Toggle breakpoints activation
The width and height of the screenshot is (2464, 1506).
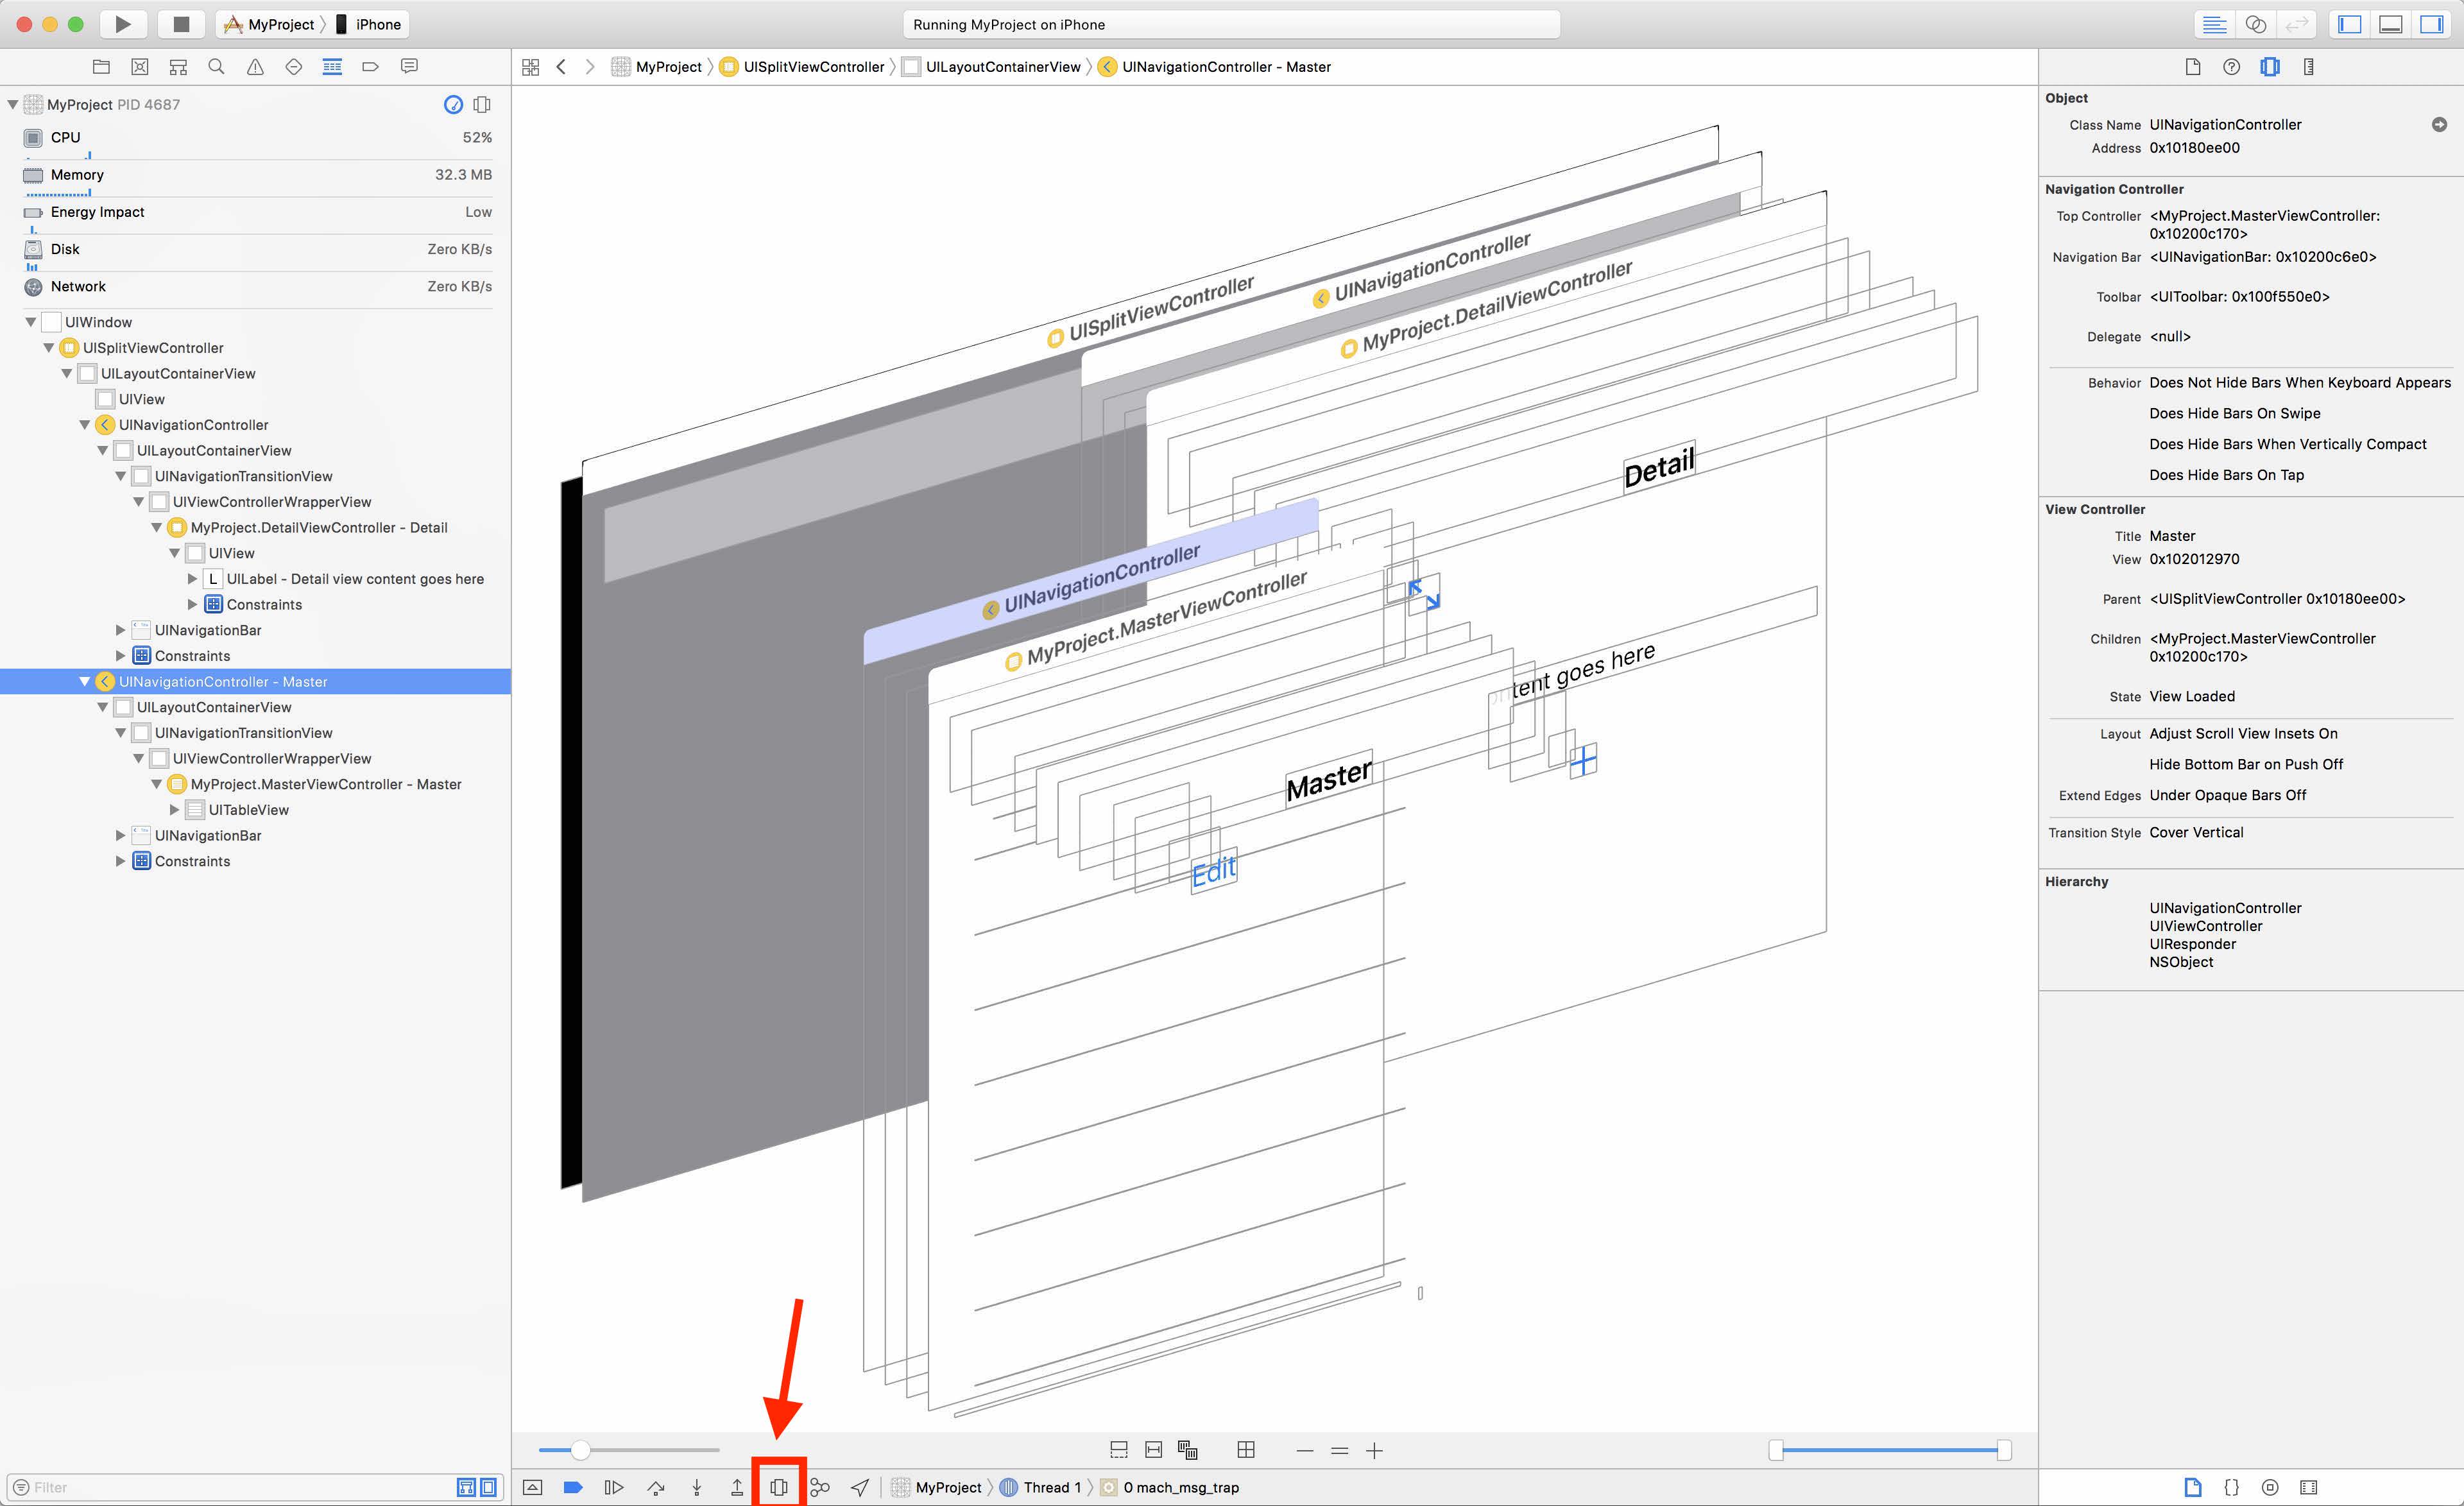(573, 1487)
